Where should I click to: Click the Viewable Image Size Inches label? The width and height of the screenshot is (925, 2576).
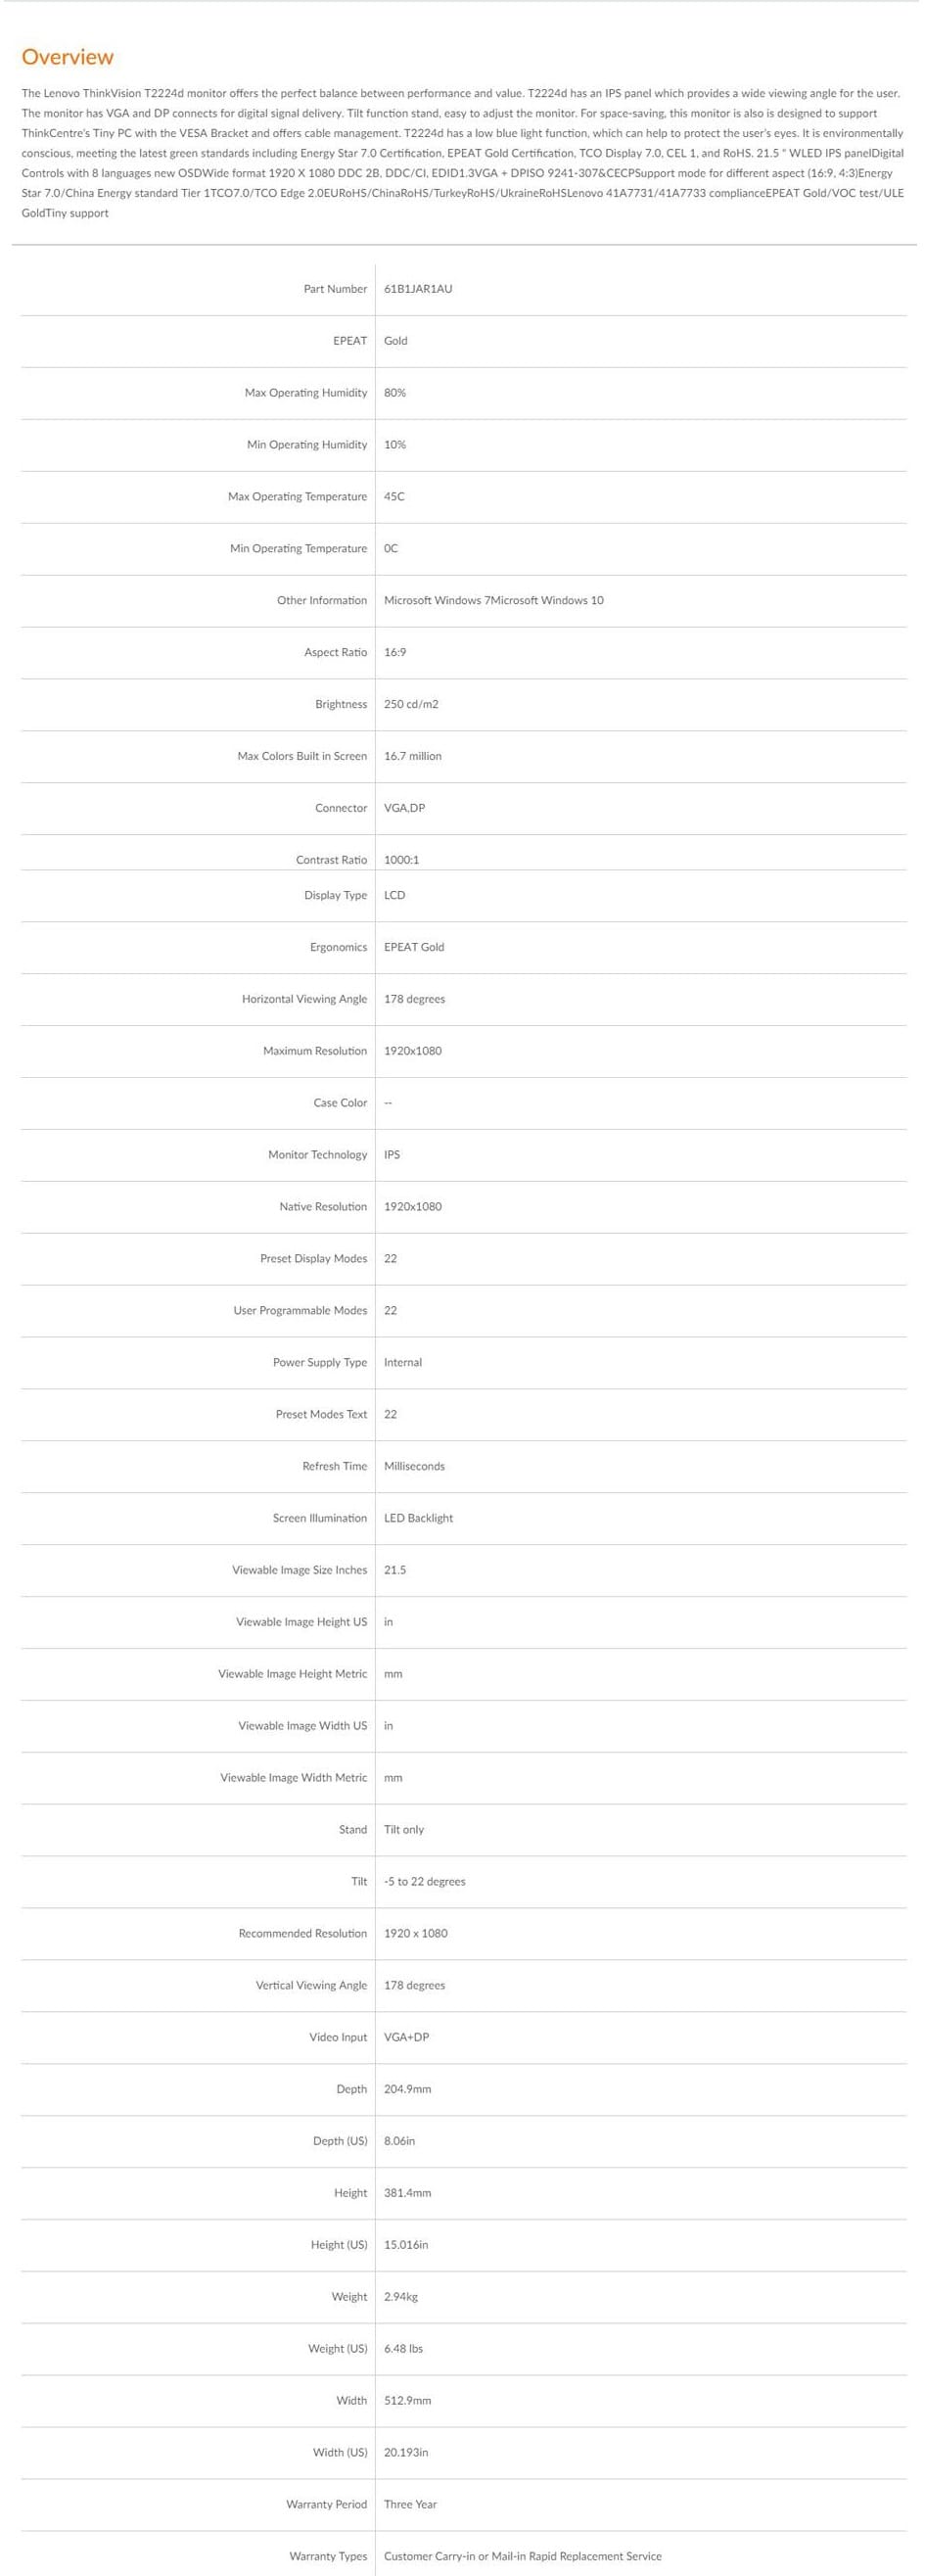tap(300, 1570)
